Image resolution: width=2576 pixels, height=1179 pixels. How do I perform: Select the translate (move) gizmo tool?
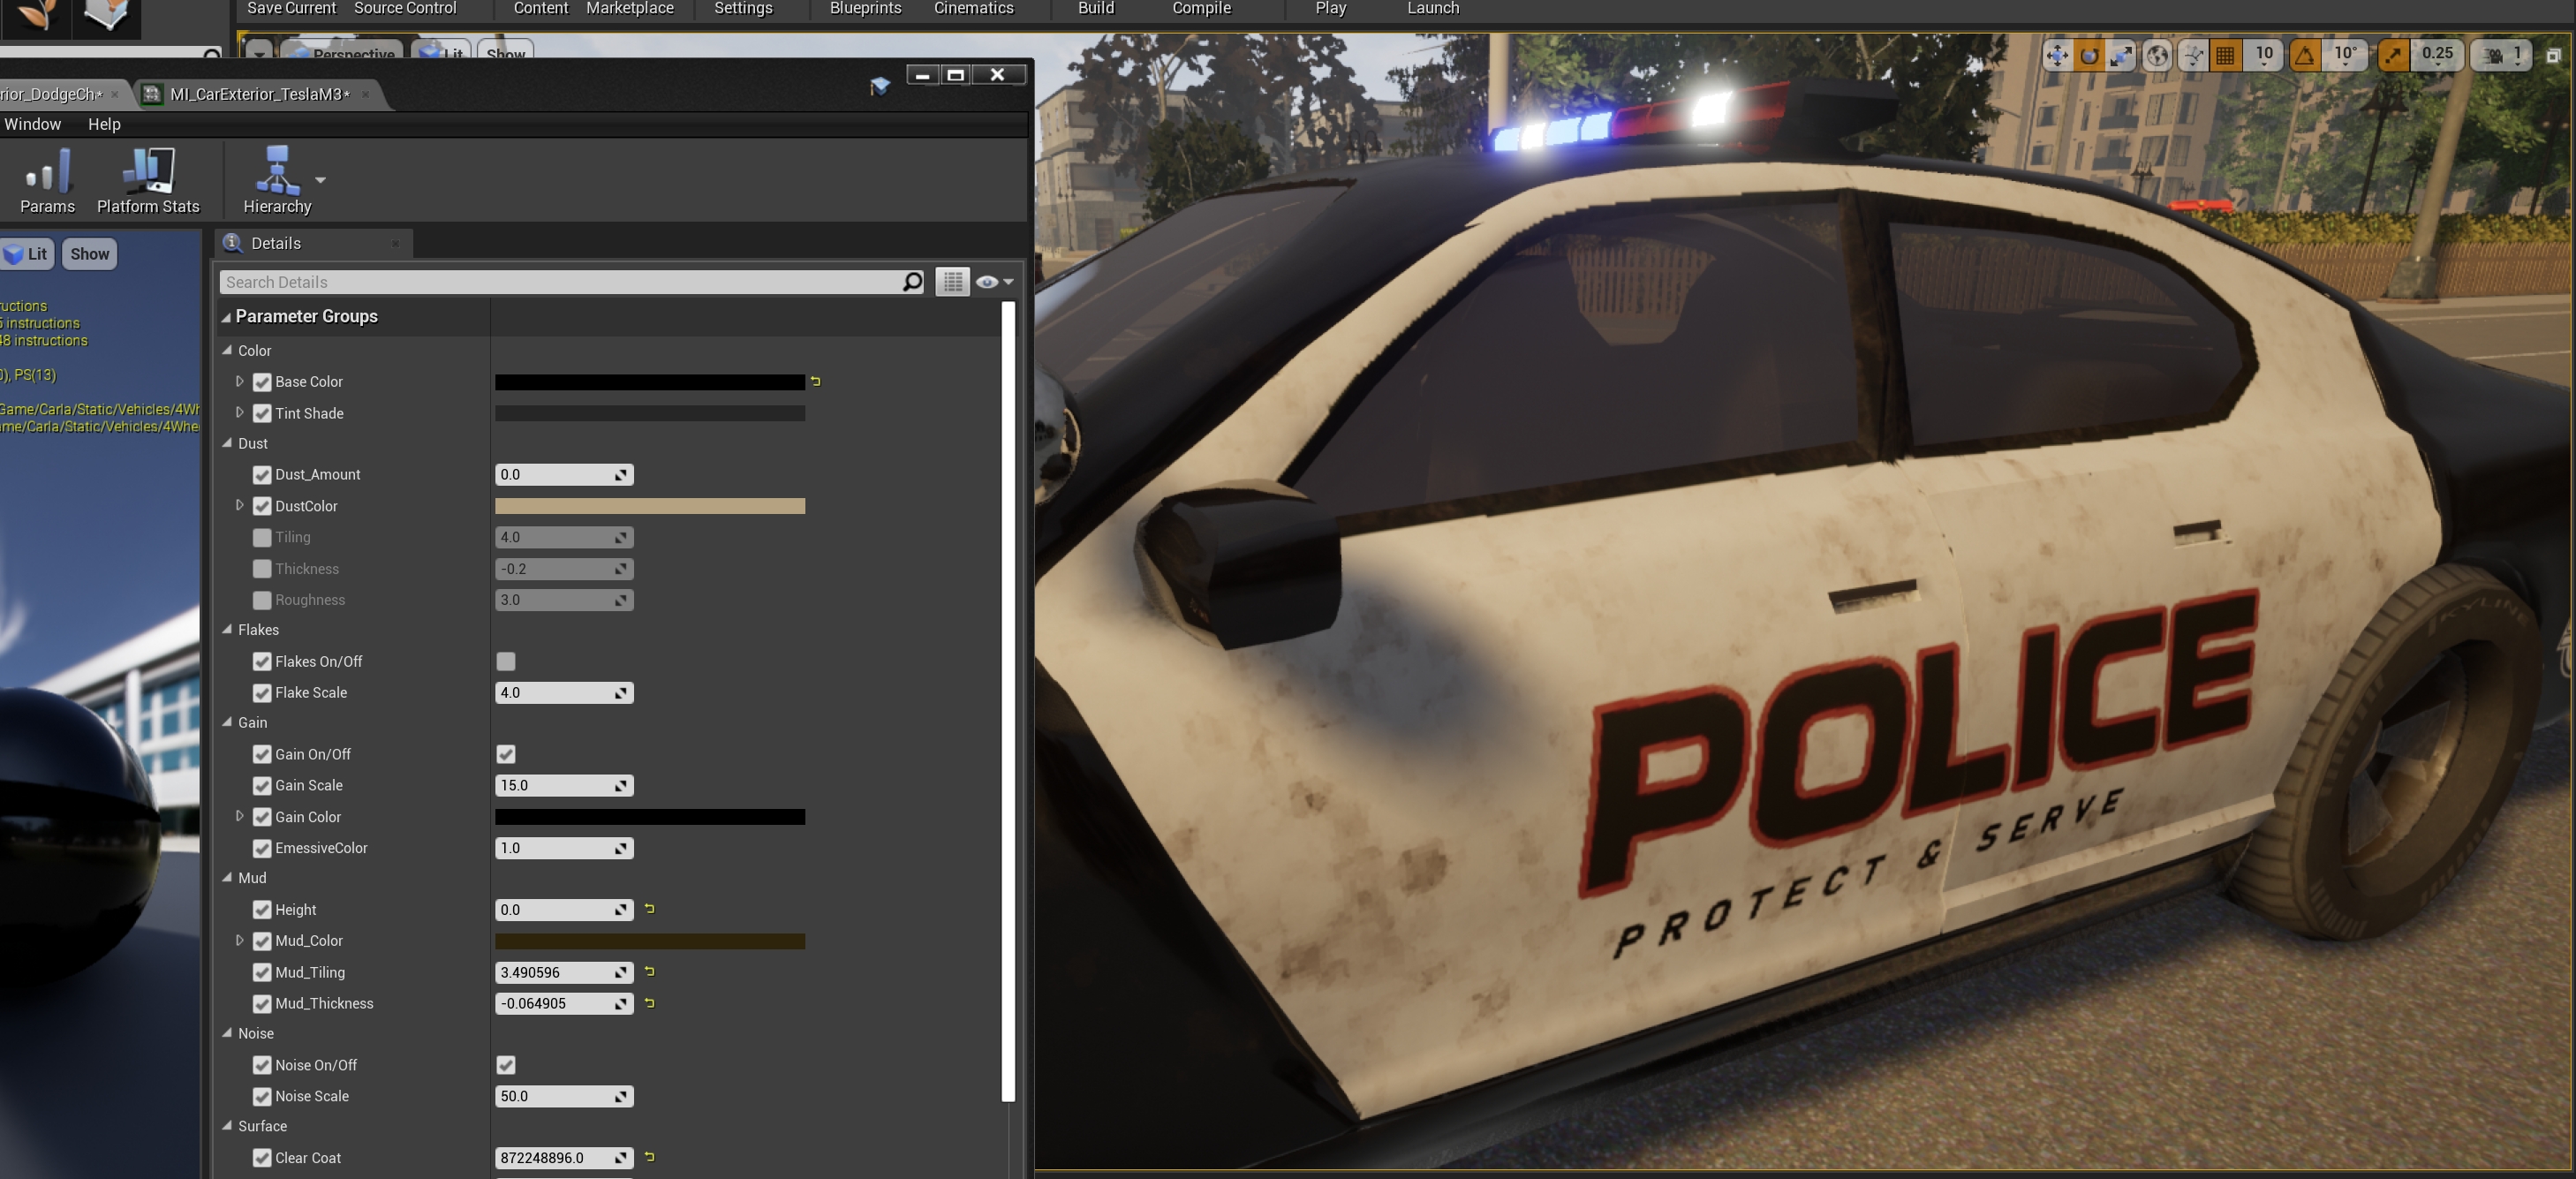pos(2056,55)
